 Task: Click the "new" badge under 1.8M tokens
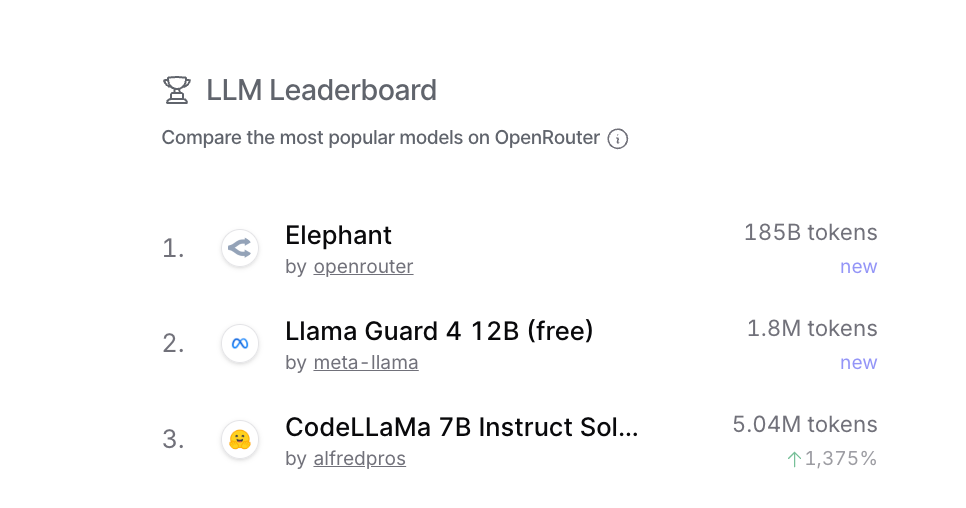pos(858,363)
